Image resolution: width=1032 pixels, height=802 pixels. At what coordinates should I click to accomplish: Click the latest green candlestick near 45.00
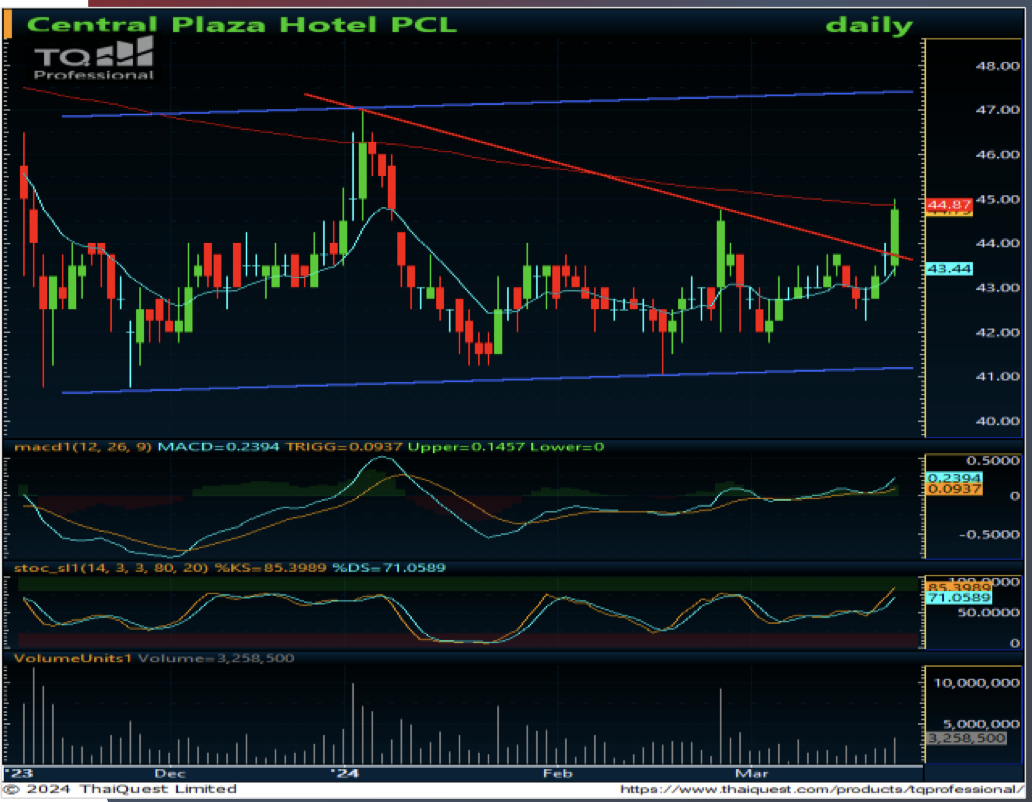tap(895, 237)
